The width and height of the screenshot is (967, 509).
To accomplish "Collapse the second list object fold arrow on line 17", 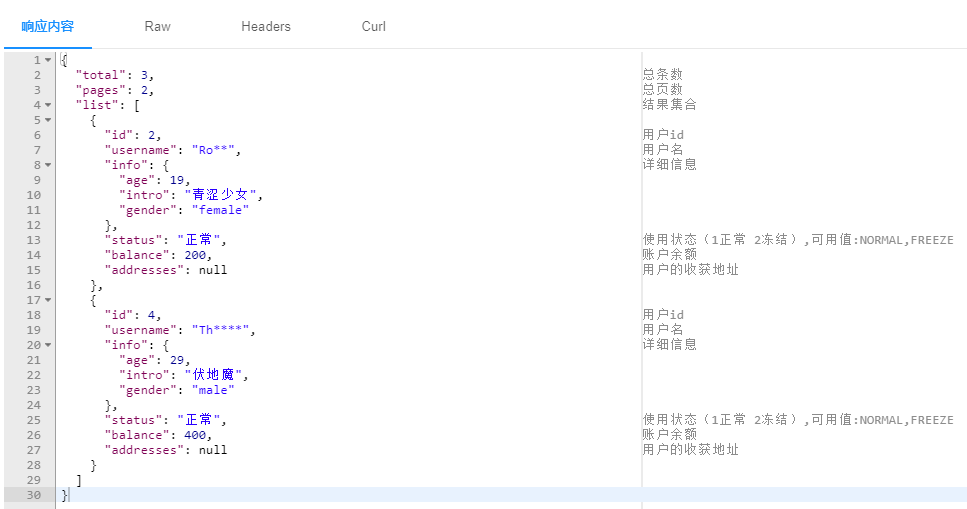I will click(48, 300).
